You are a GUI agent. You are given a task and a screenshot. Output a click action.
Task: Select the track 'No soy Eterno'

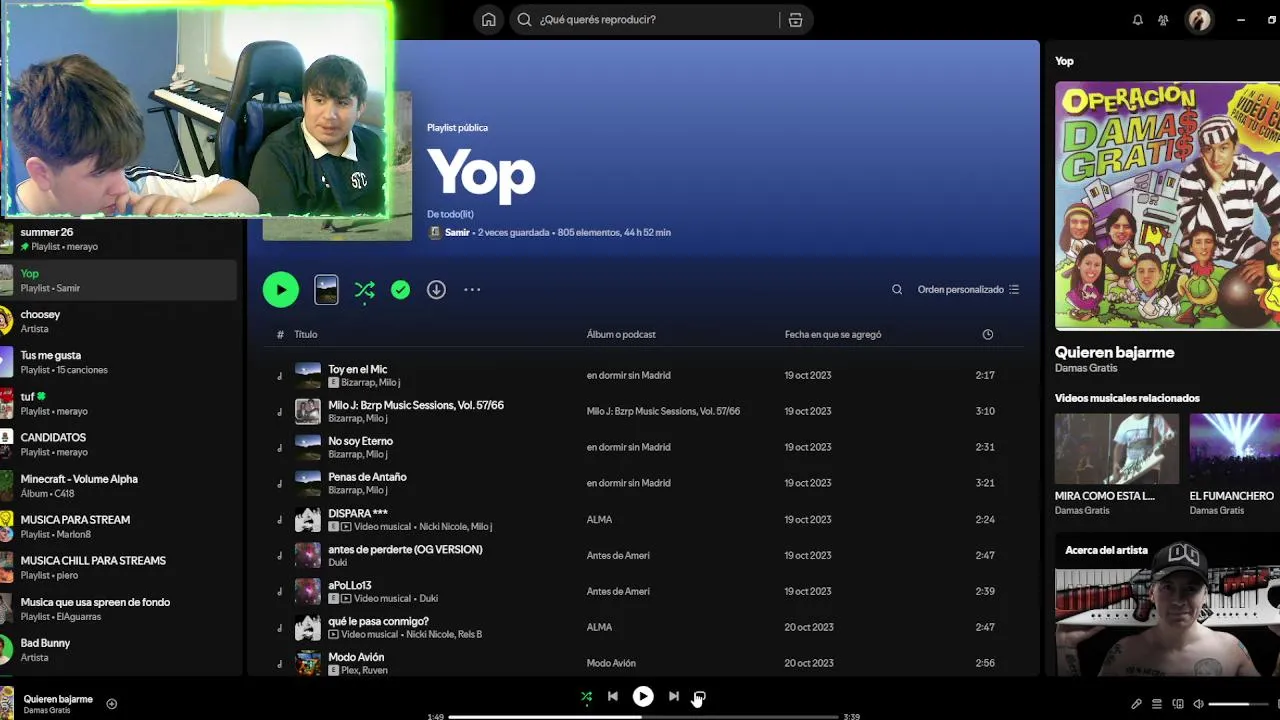(361, 442)
